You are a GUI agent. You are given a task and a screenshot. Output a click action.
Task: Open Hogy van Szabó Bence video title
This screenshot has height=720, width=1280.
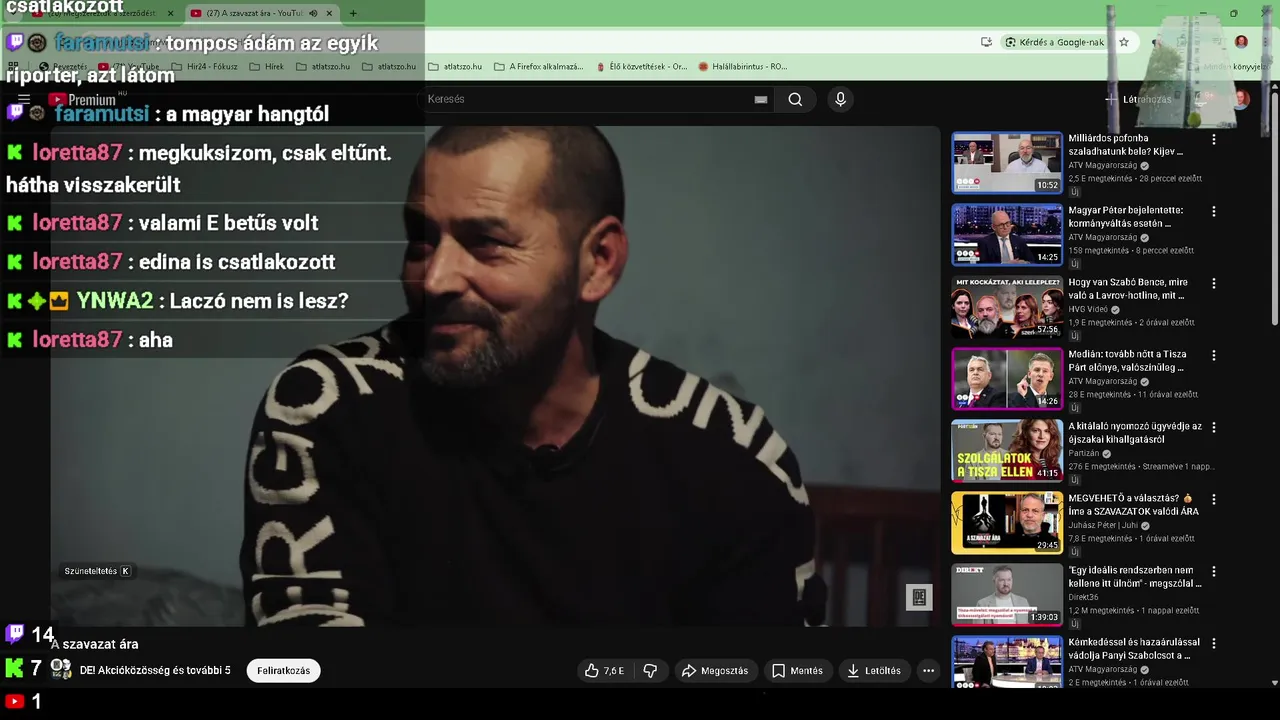[x=1128, y=289]
